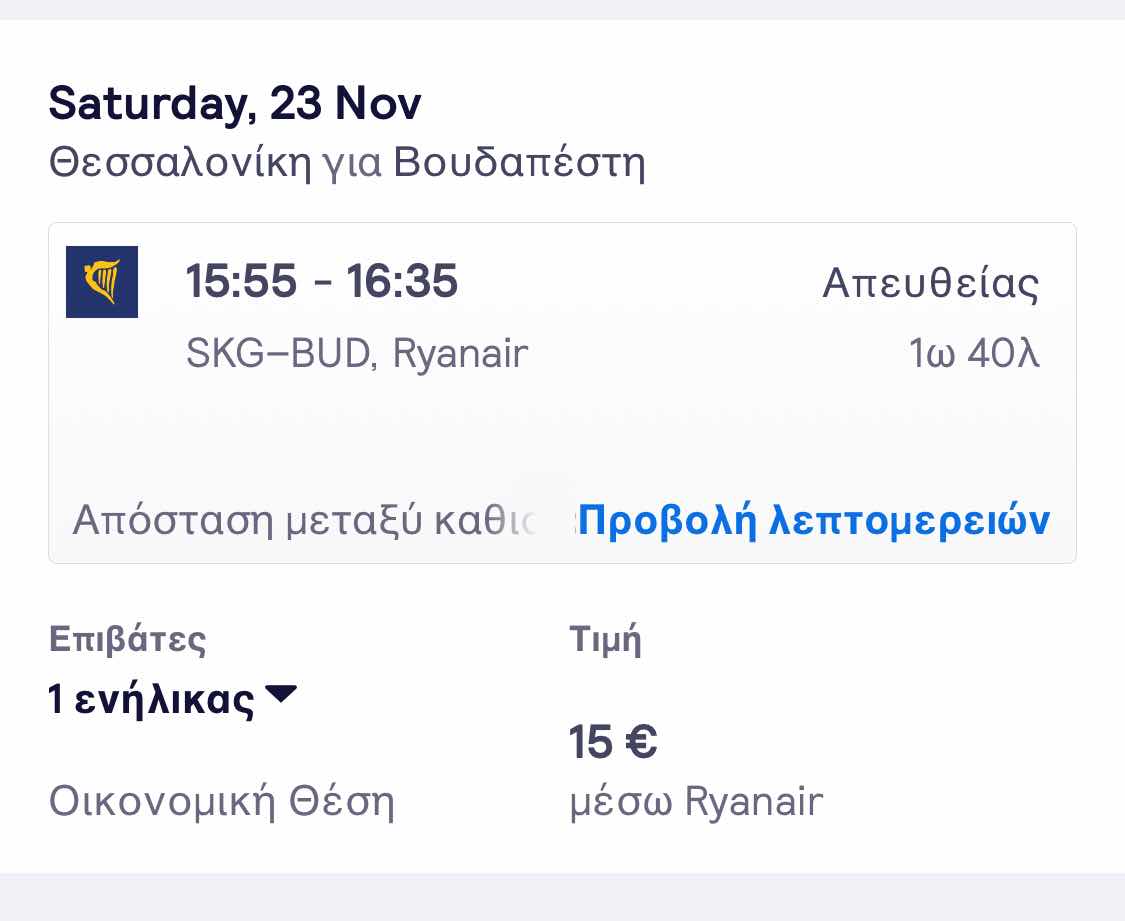Click the SKG–BUD, Ryanair flight info
Screen dimensions: 1125x921
point(356,354)
